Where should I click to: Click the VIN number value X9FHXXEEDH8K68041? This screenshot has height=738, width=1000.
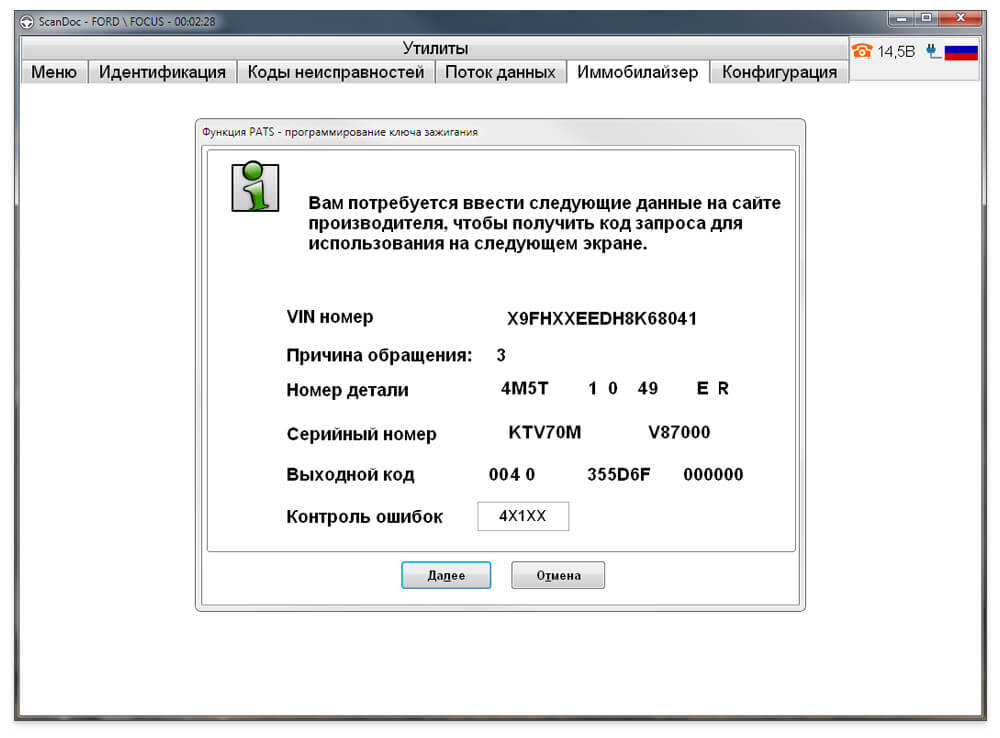point(602,318)
